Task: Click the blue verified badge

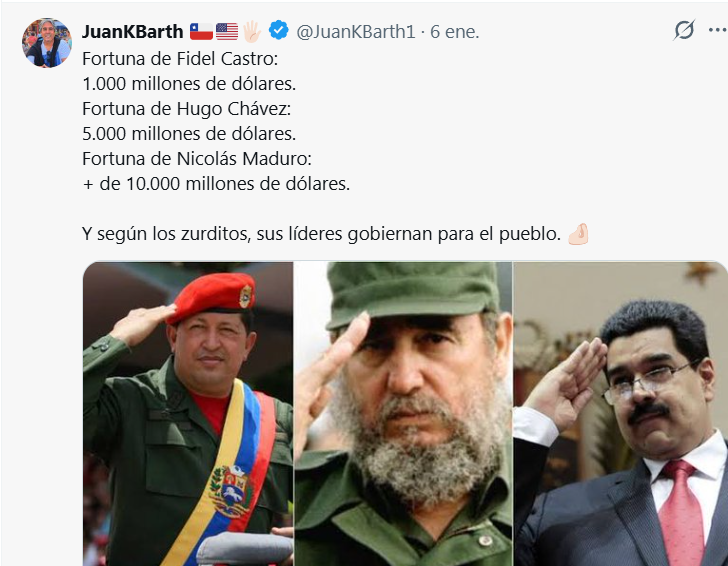Action: [279, 31]
